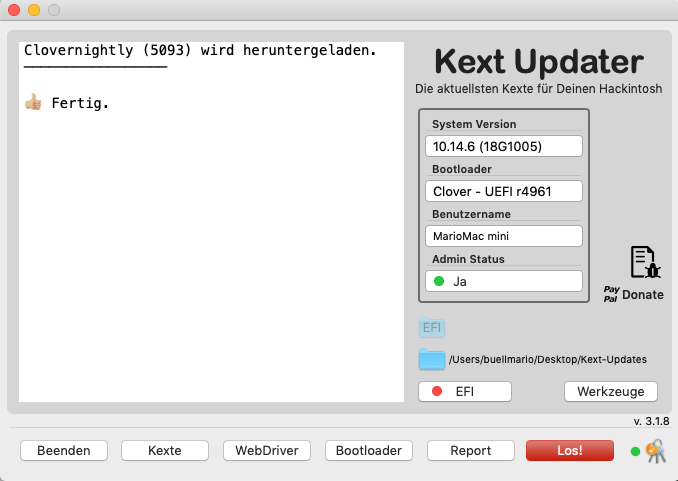
Task: Click the Los! start button
Action: click(x=569, y=450)
